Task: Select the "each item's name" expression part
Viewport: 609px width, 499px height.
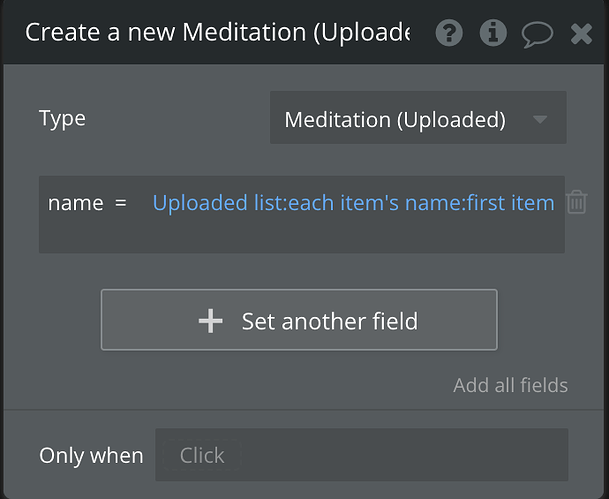Action: 371,203
